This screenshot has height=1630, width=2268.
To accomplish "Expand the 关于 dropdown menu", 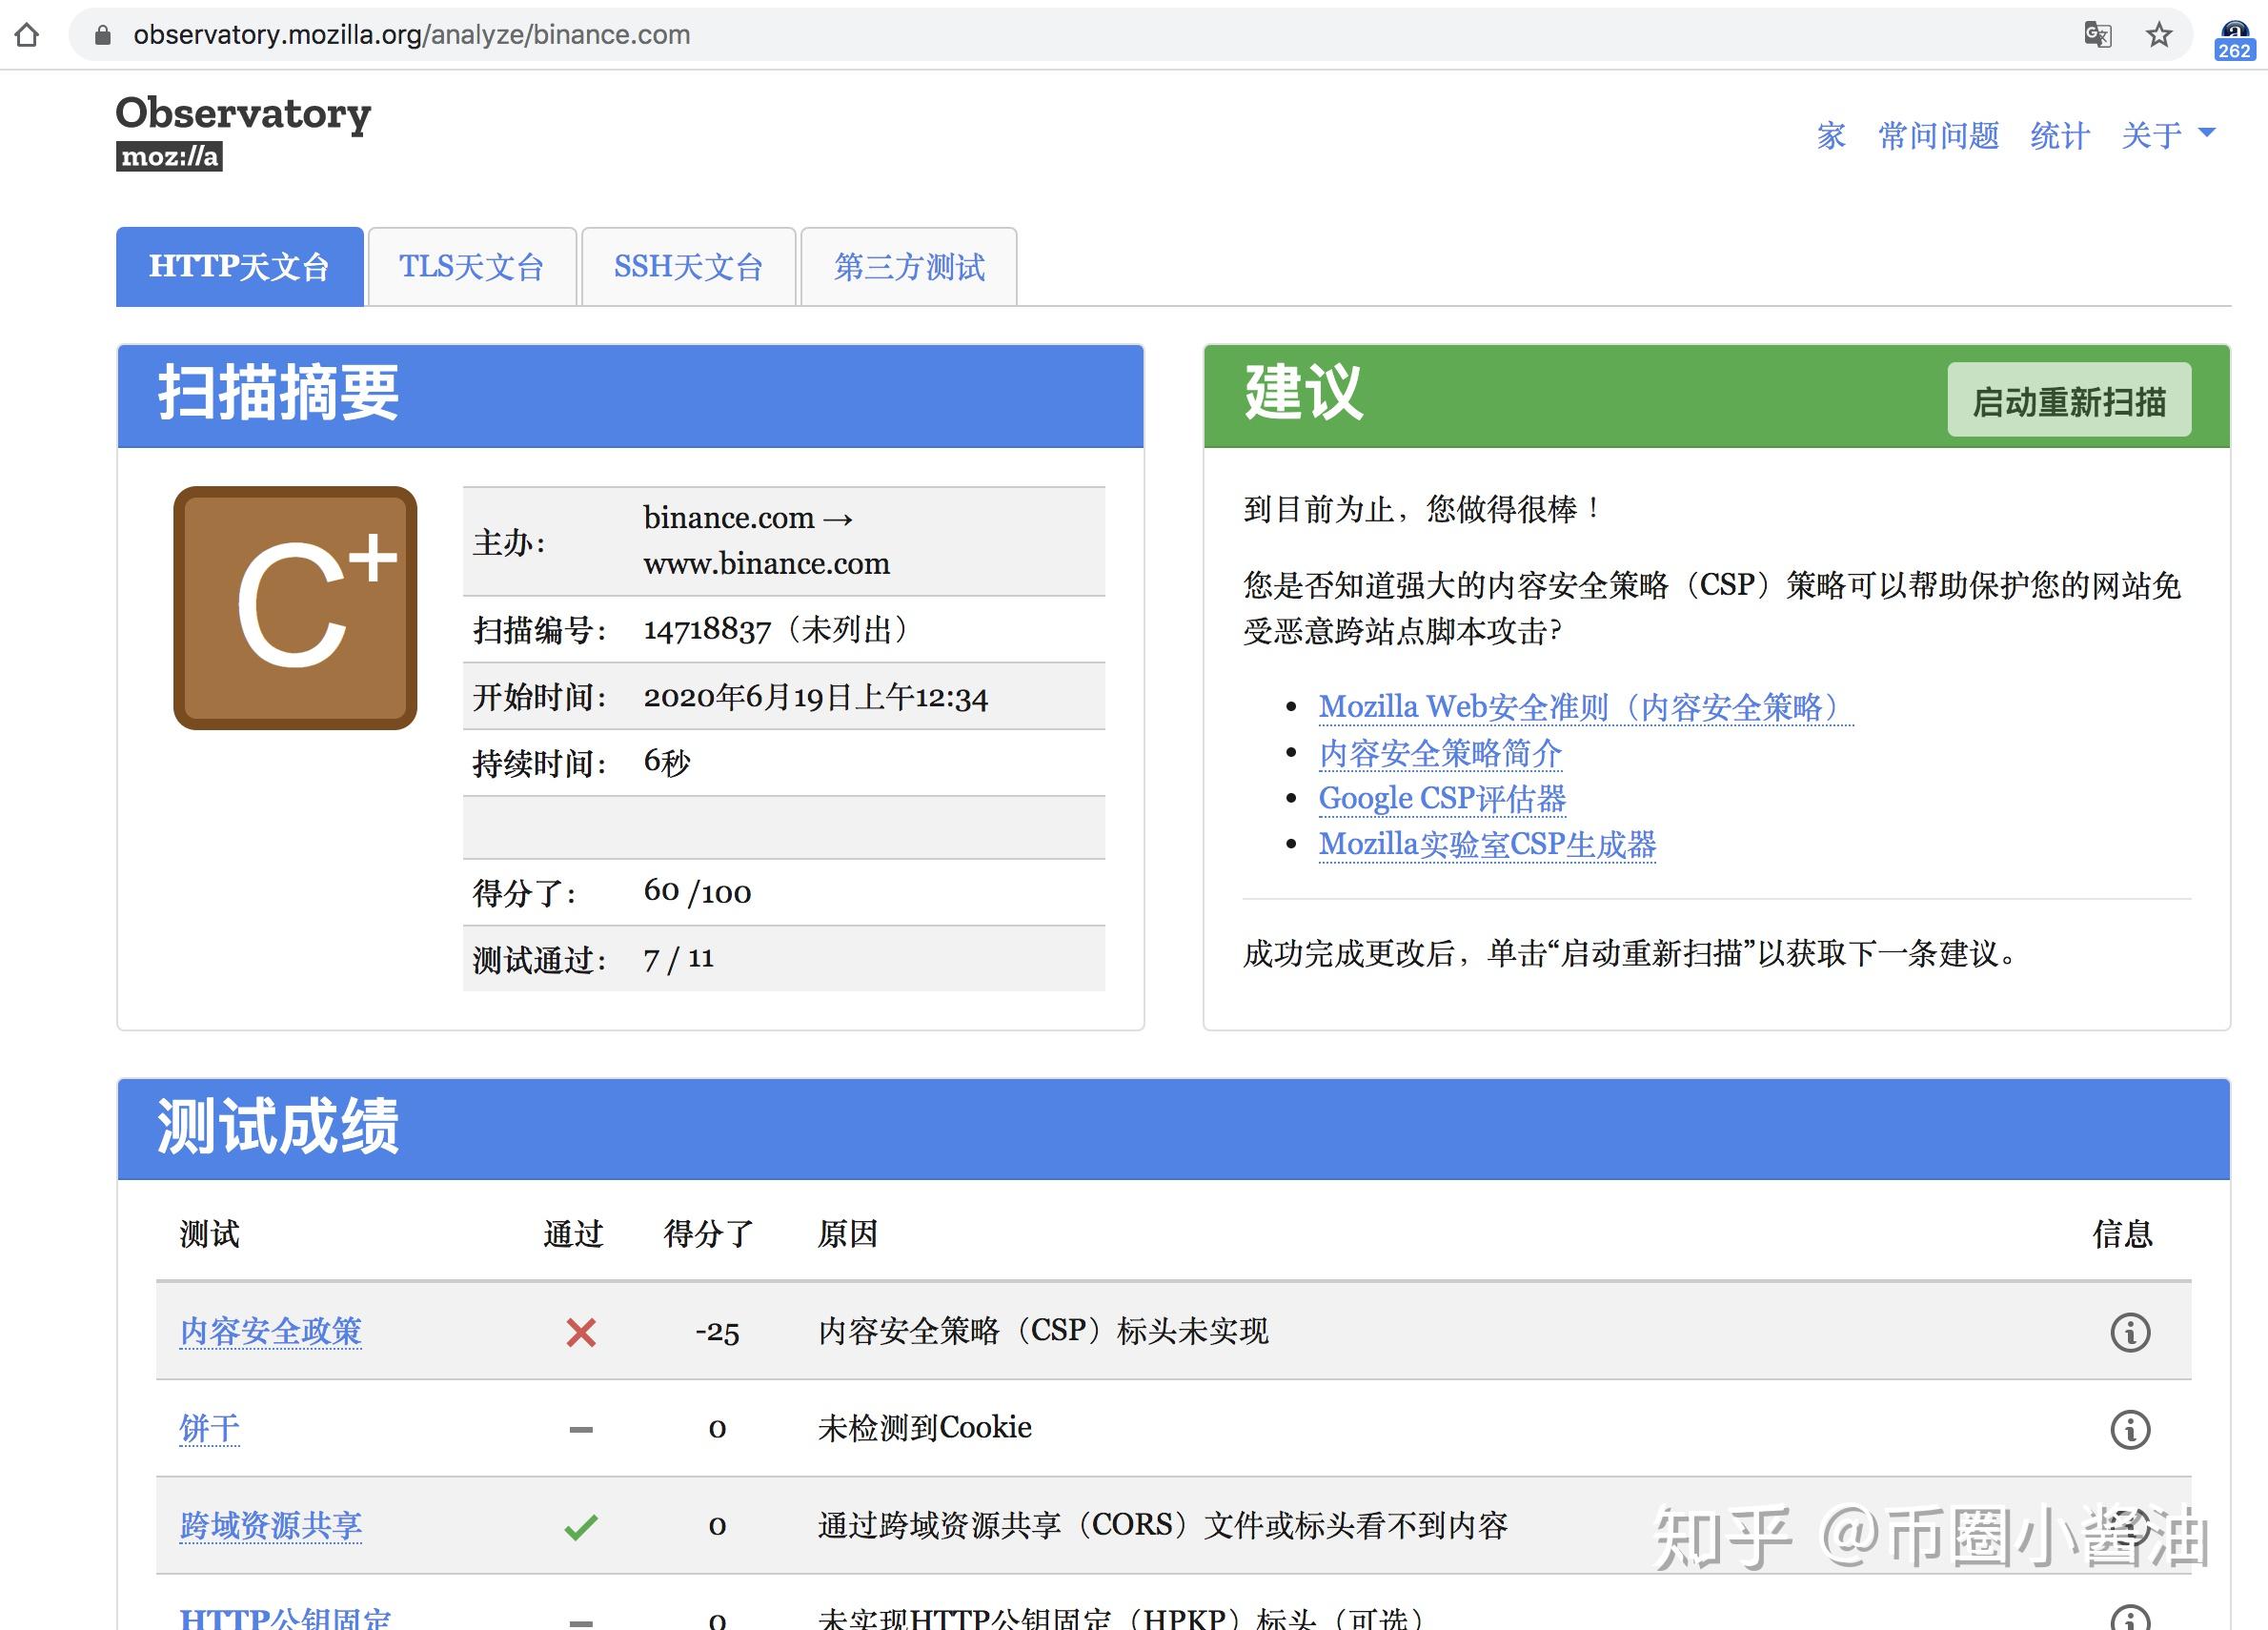I will [2168, 135].
